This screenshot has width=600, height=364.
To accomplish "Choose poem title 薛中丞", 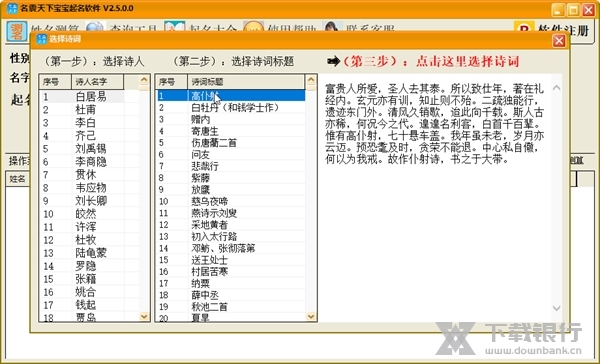I will [x=205, y=295].
